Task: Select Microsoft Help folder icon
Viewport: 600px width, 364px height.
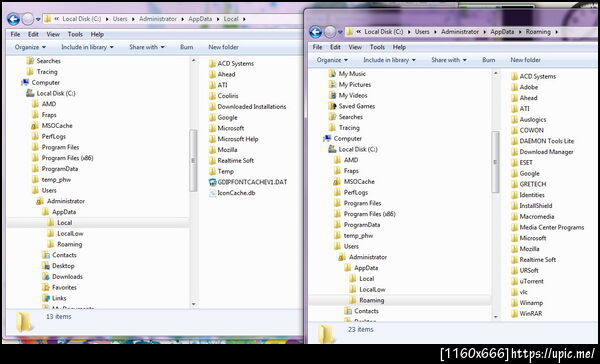Action: [213, 139]
